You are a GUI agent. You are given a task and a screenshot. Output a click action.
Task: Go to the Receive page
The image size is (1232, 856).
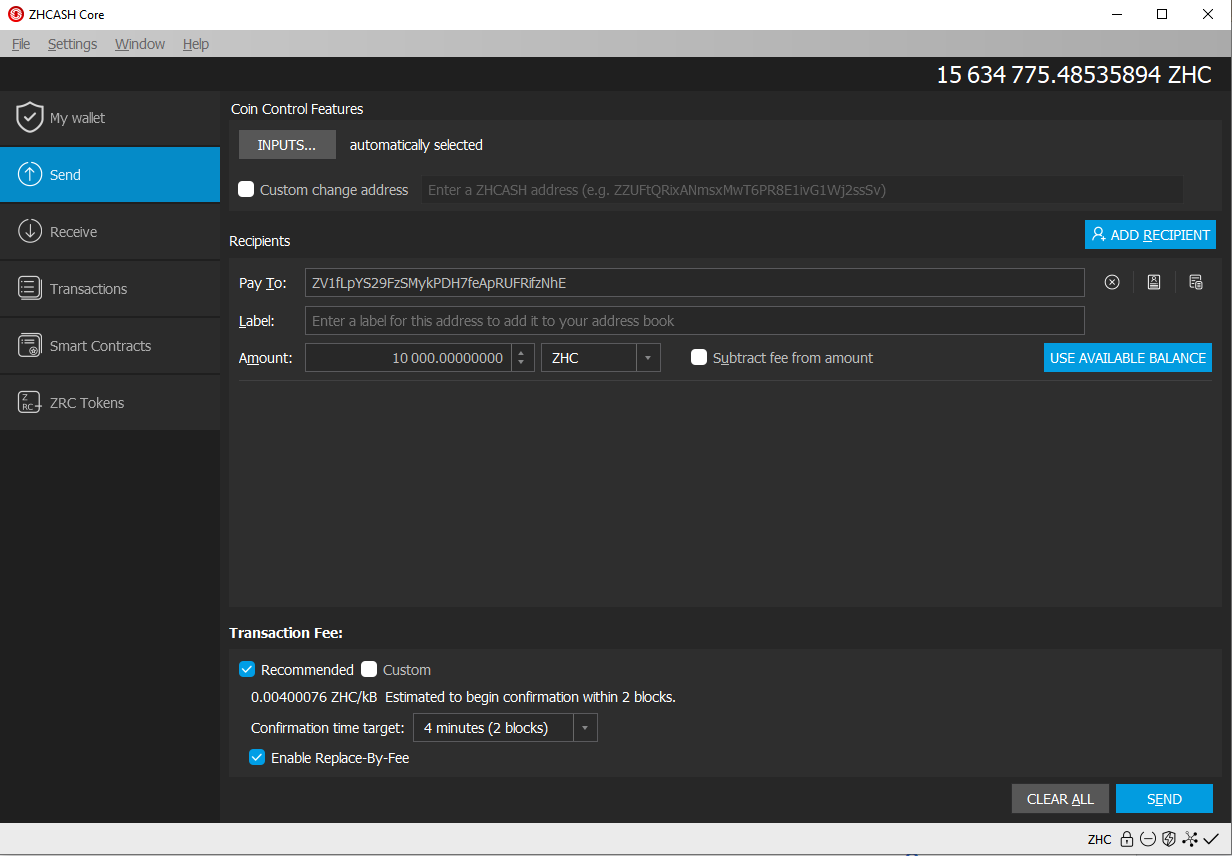coord(110,232)
